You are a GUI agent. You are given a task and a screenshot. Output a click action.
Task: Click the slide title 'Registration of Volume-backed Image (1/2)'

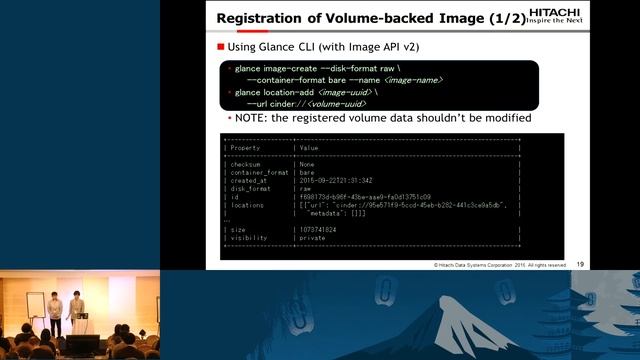[371, 18]
